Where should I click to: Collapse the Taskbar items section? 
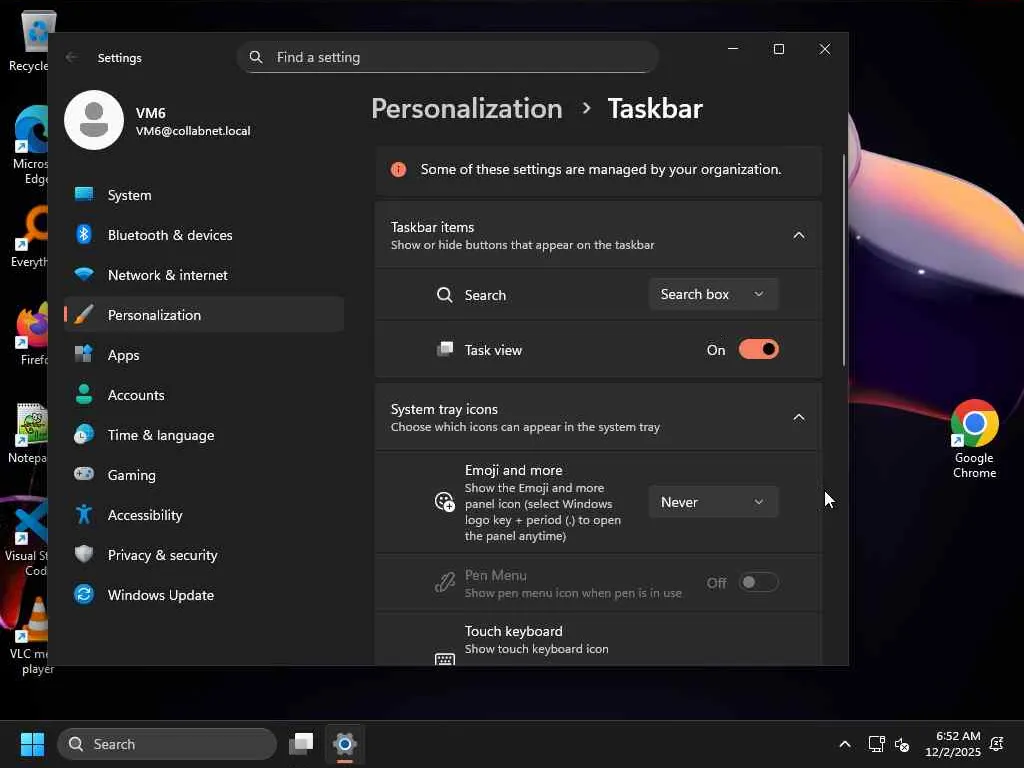(799, 235)
